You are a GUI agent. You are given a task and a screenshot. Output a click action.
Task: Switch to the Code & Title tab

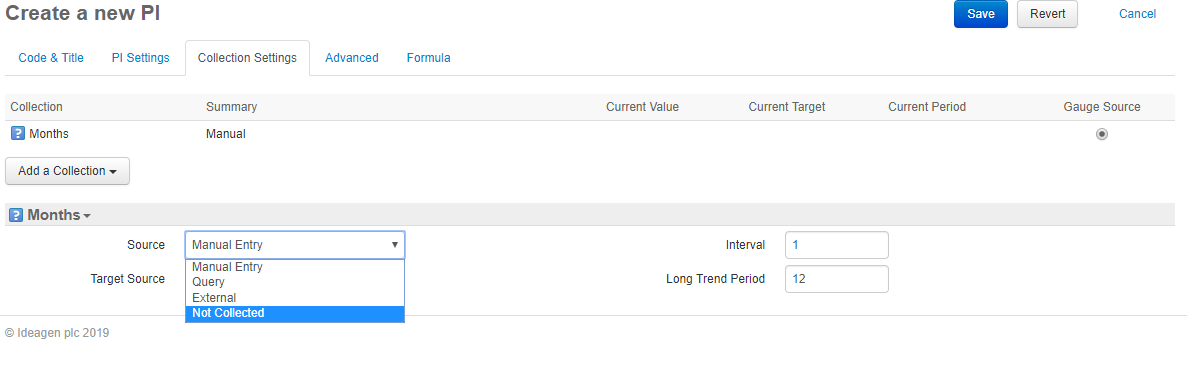[51, 58]
